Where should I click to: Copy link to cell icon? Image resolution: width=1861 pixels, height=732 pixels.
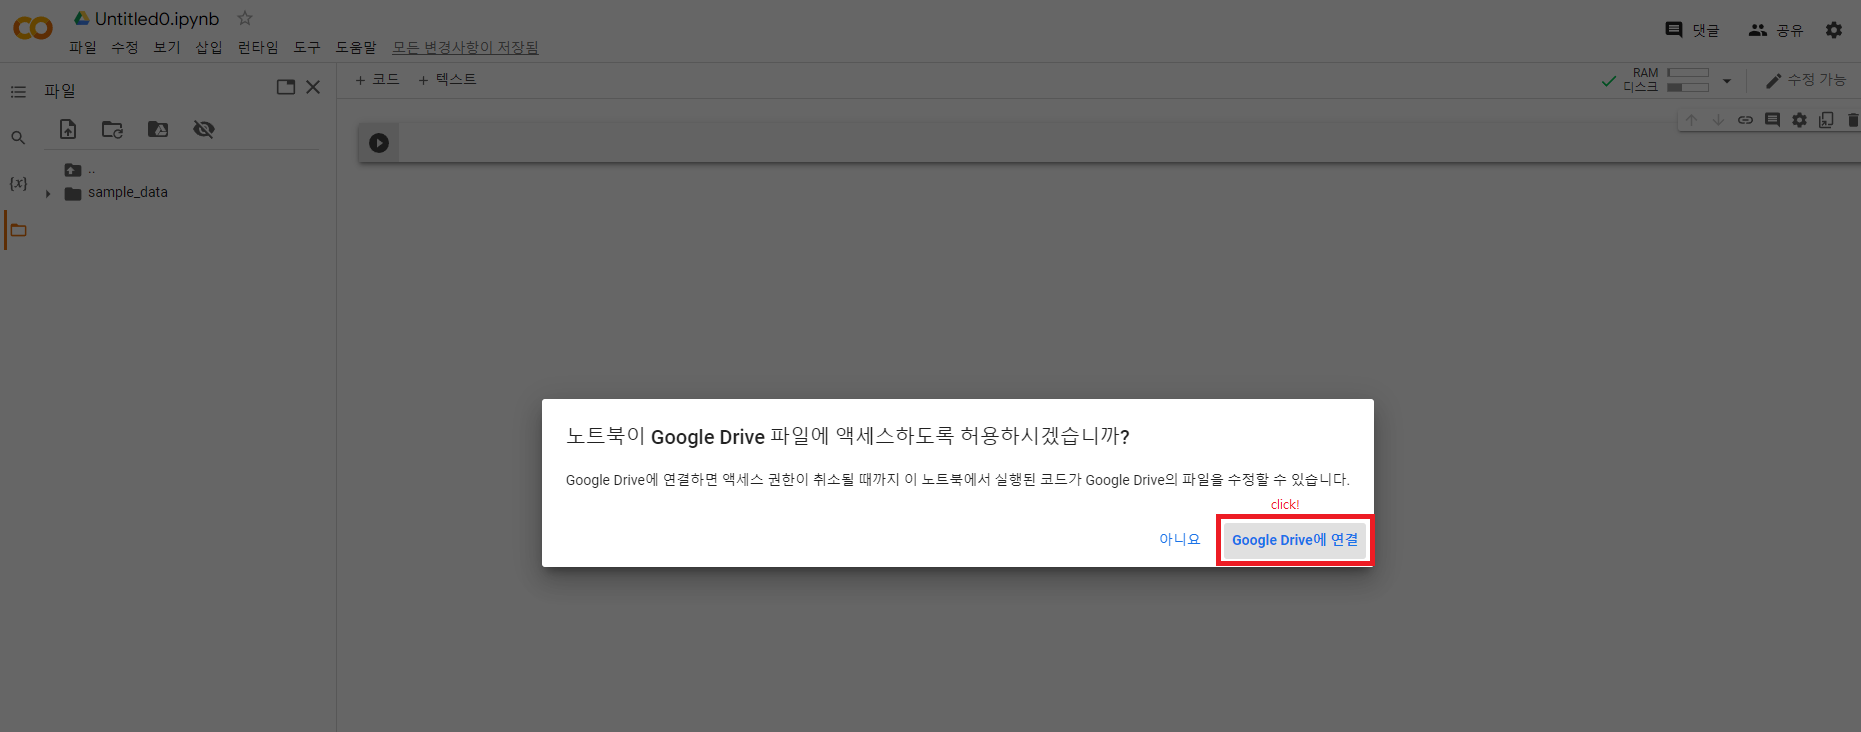[1745, 120]
